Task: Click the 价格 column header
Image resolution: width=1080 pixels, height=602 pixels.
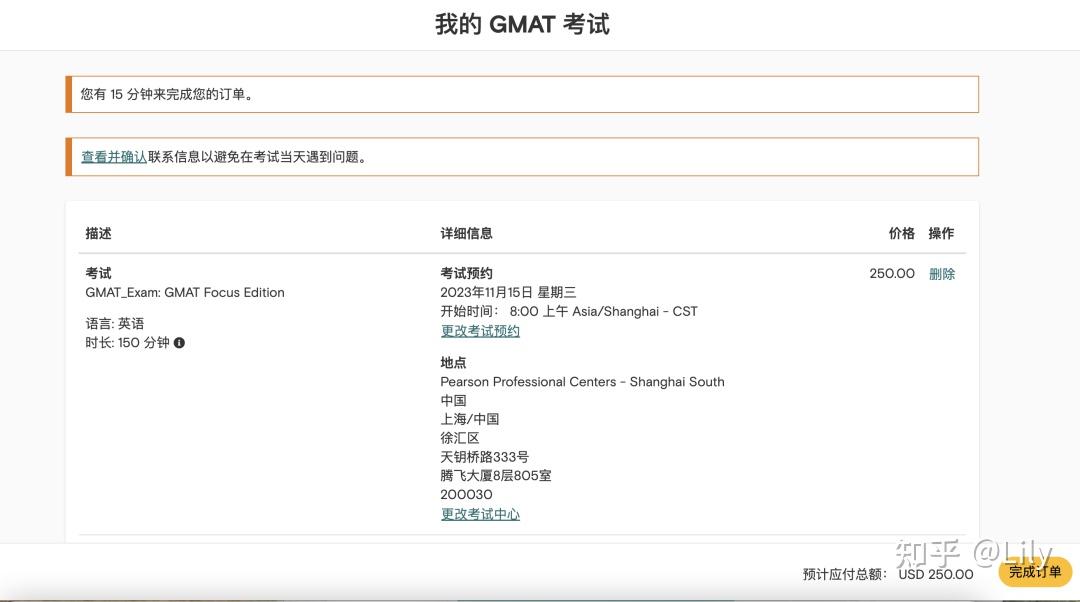Action: coord(901,233)
